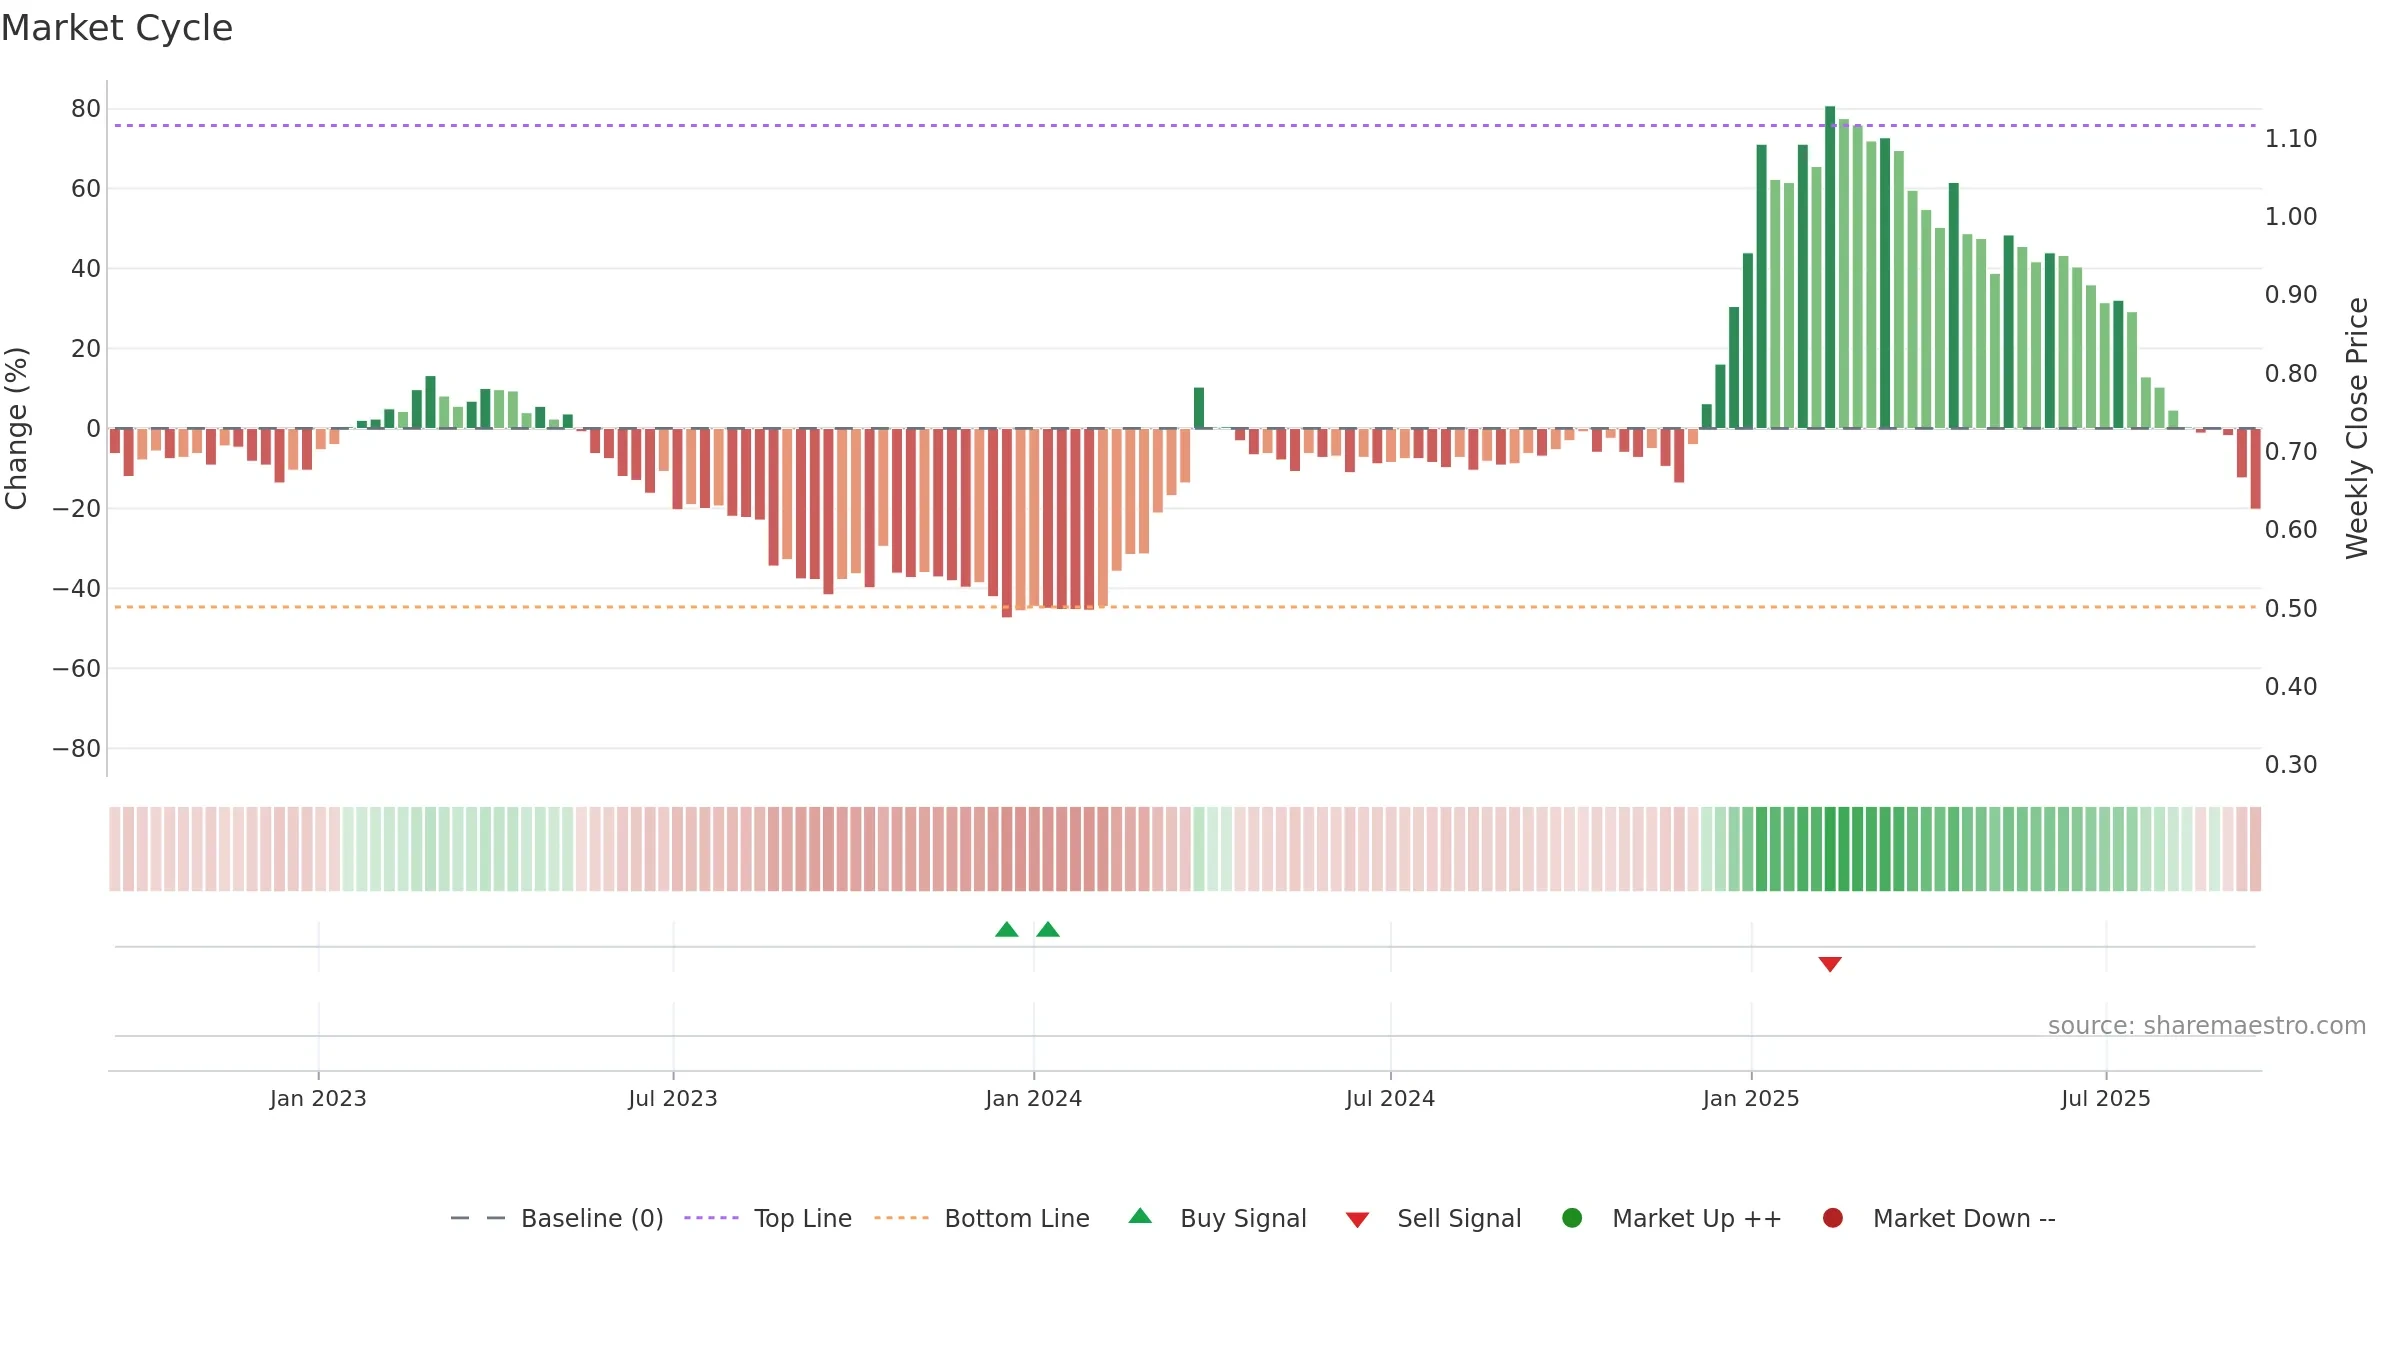This screenshot has width=2400, height=1350.
Task: Click the isolated green bar between Jan and Jul 2024
Action: [x=1199, y=408]
